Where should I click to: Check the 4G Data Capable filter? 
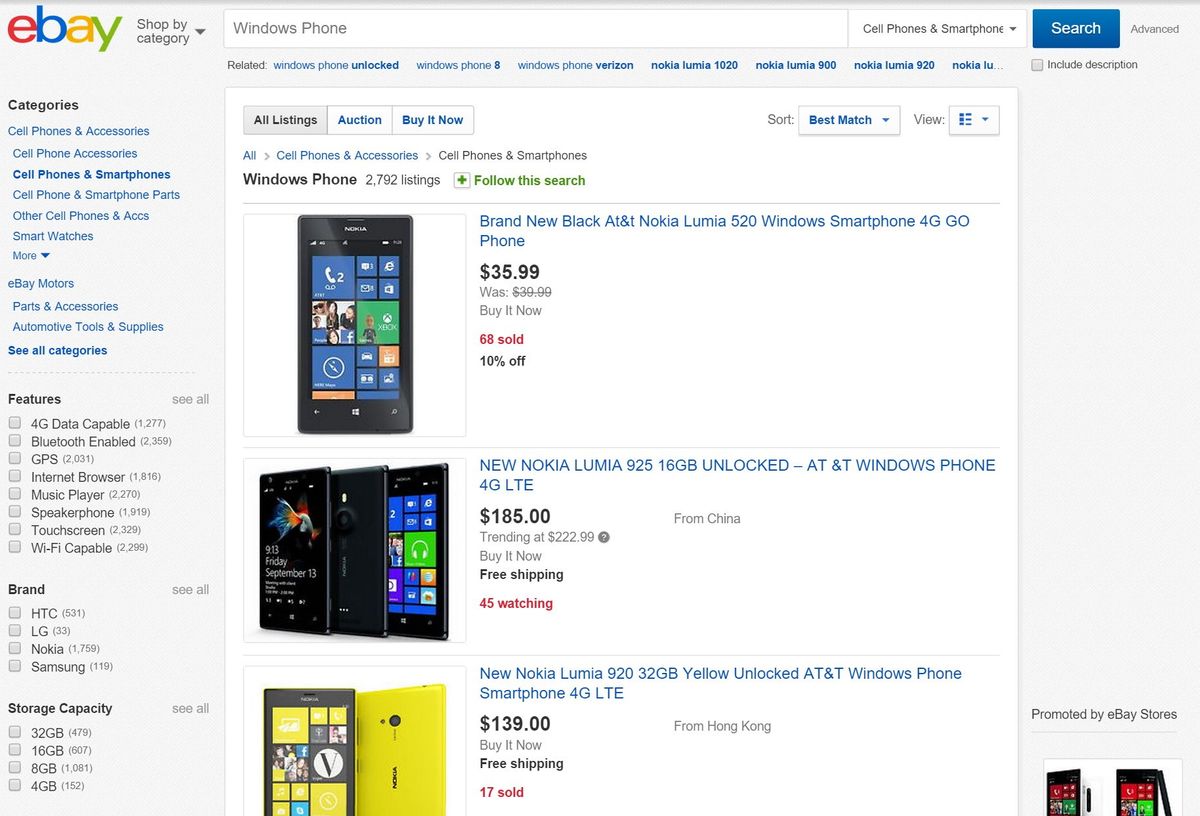click(14, 422)
